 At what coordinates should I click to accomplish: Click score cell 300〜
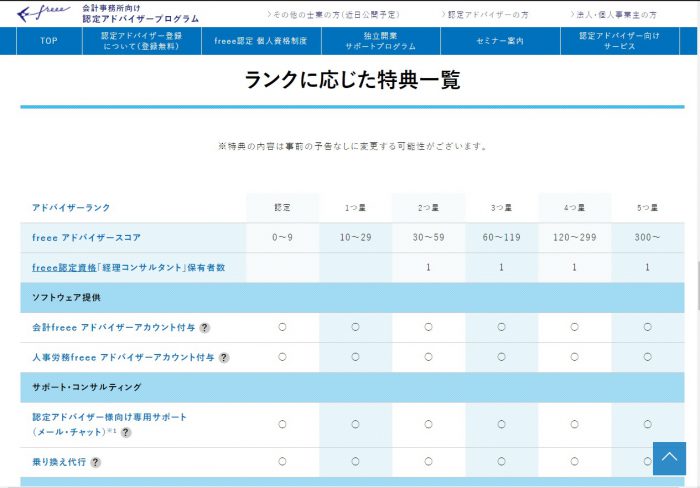[648, 238]
